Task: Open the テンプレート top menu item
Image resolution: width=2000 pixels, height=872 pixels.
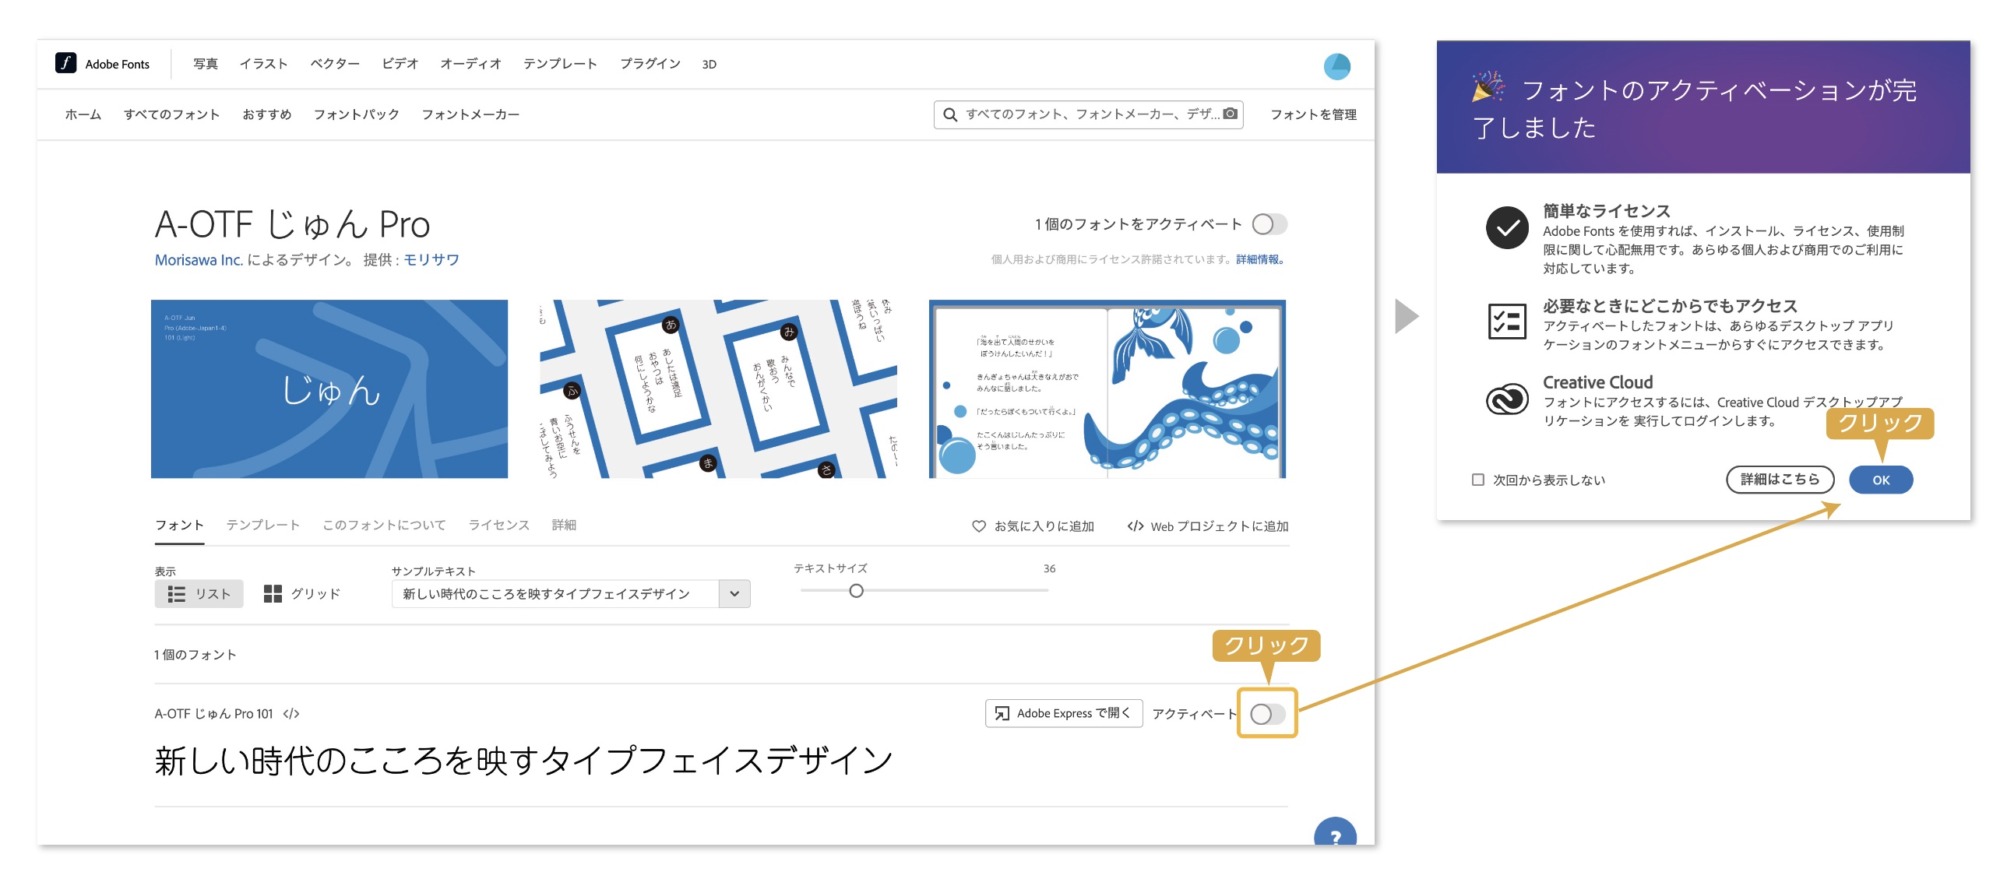Action: 560,64
